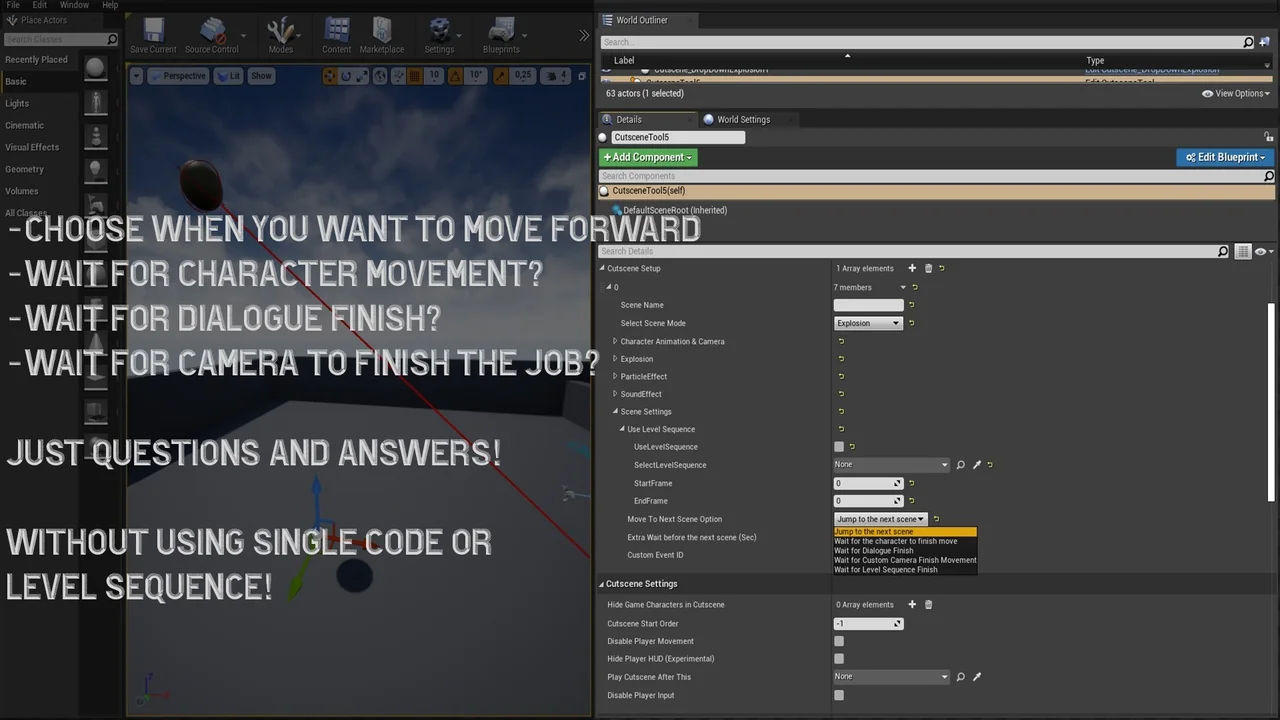Browse to SelectLevelSequence asset with magnifier icon
Screen dimensions: 1280x720
[960, 465]
